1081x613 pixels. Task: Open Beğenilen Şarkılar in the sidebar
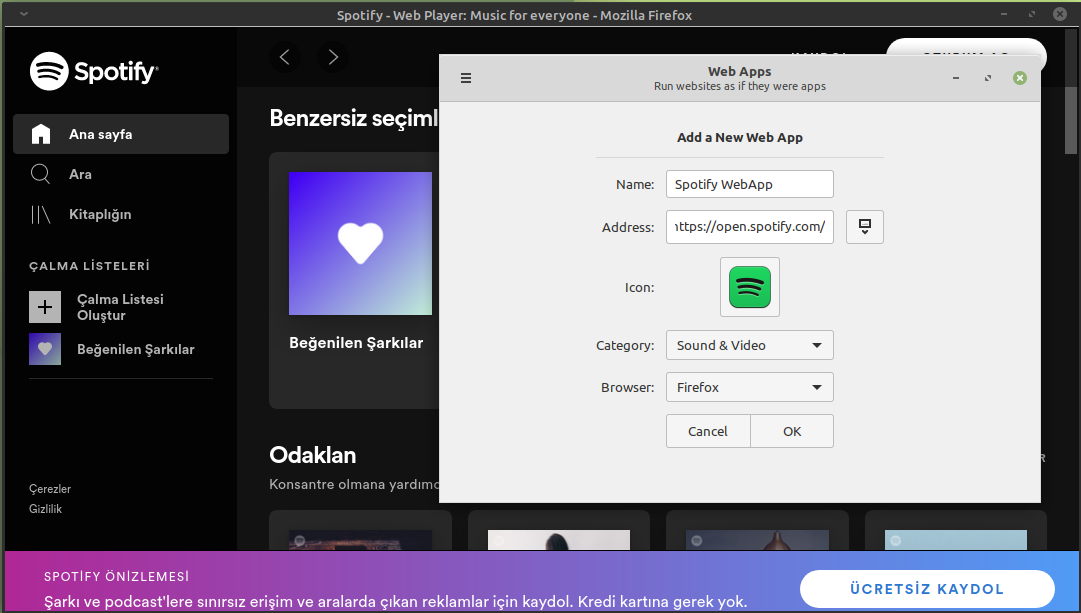pyautogui.click(x=121, y=349)
